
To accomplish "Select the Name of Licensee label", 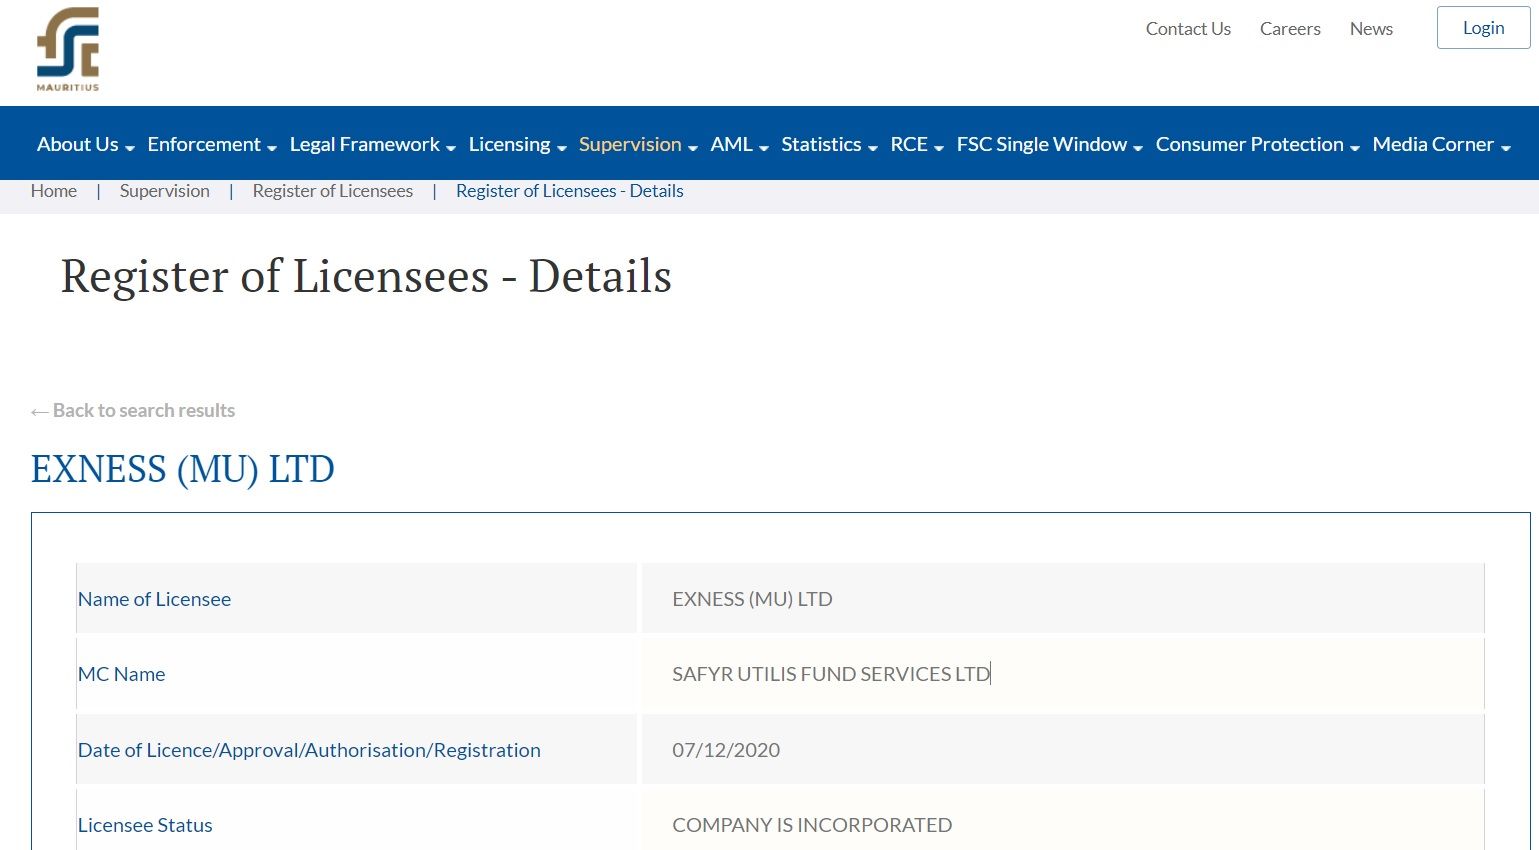I will [x=154, y=599].
